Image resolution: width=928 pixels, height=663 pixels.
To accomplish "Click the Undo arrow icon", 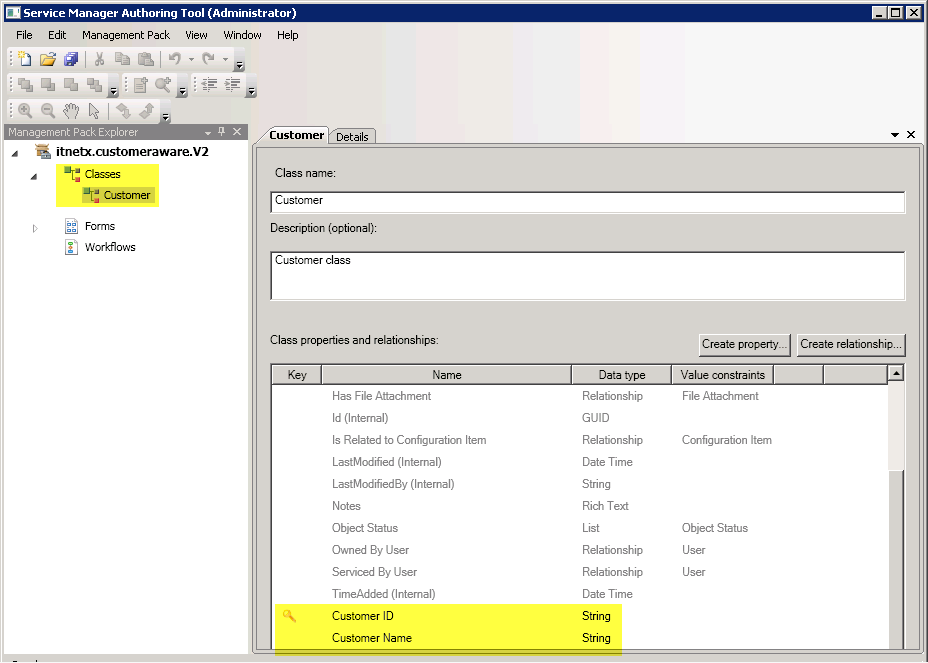I will tap(174, 60).
